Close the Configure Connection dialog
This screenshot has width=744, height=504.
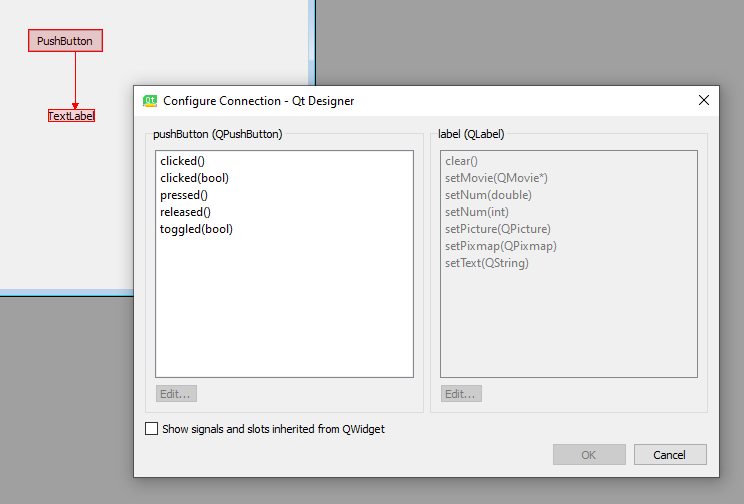[703, 100]
